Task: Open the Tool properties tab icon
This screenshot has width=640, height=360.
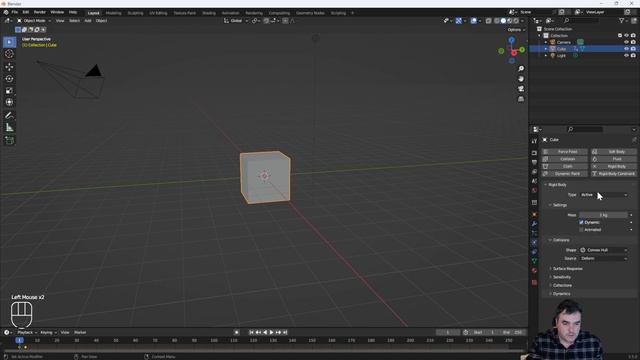Action: click(534, 141)
